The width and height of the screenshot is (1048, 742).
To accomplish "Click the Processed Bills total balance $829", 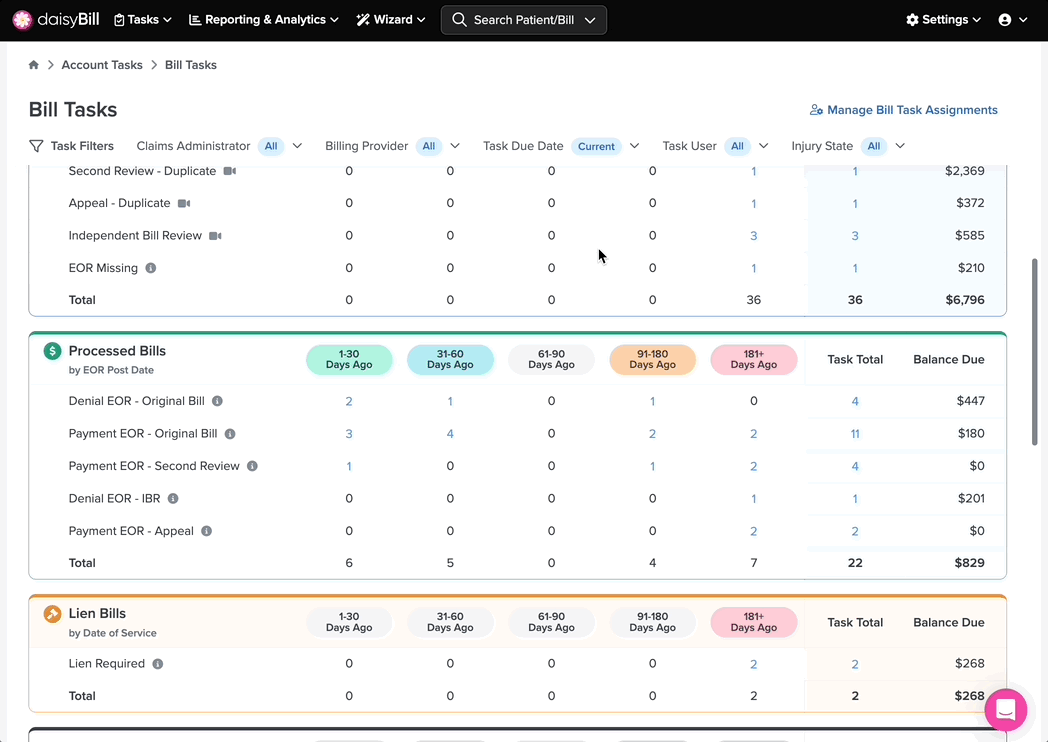I will [x=969, y=563].
